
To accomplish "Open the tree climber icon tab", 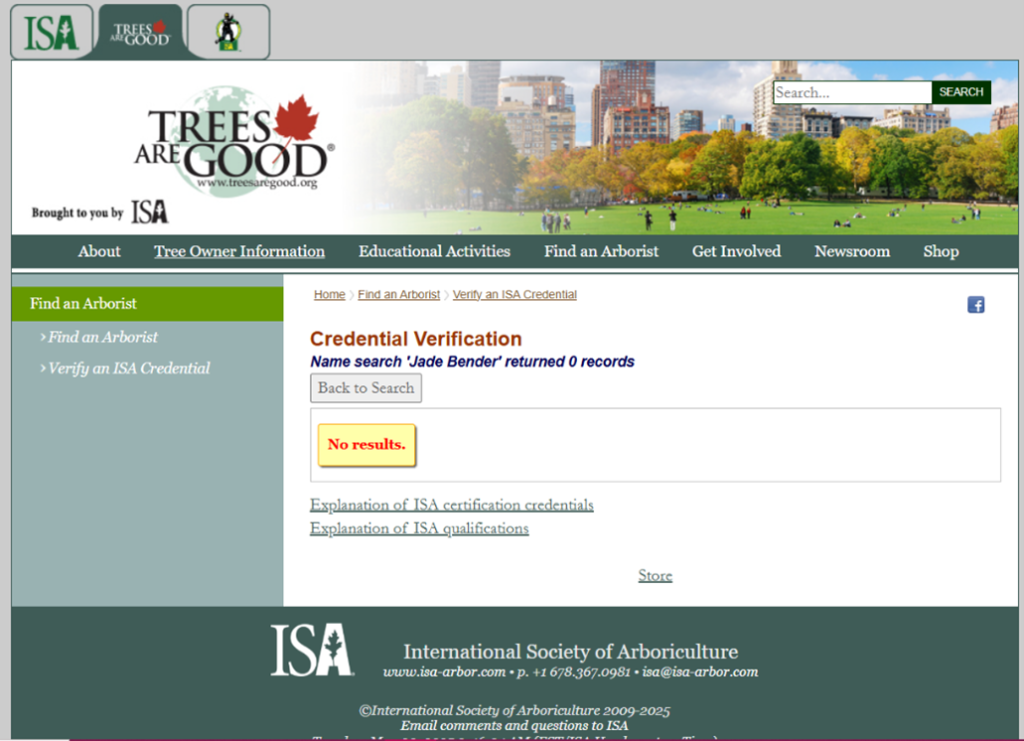I will [229, 32].
